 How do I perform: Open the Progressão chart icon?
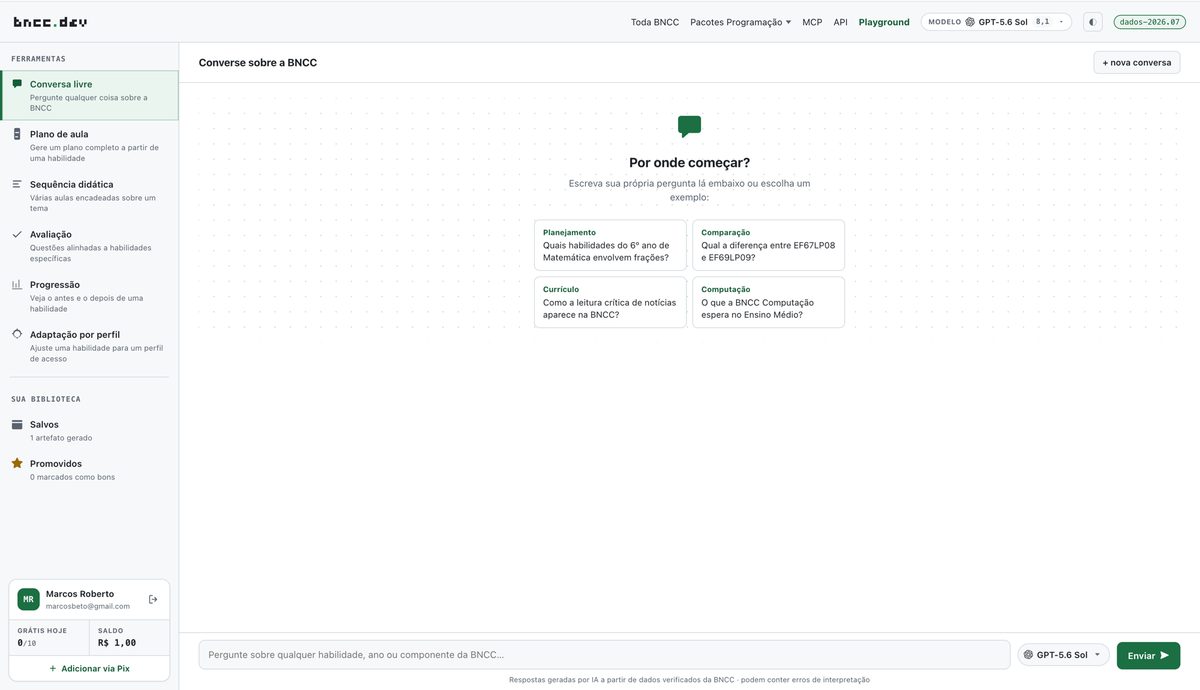(x=17, y=284)
